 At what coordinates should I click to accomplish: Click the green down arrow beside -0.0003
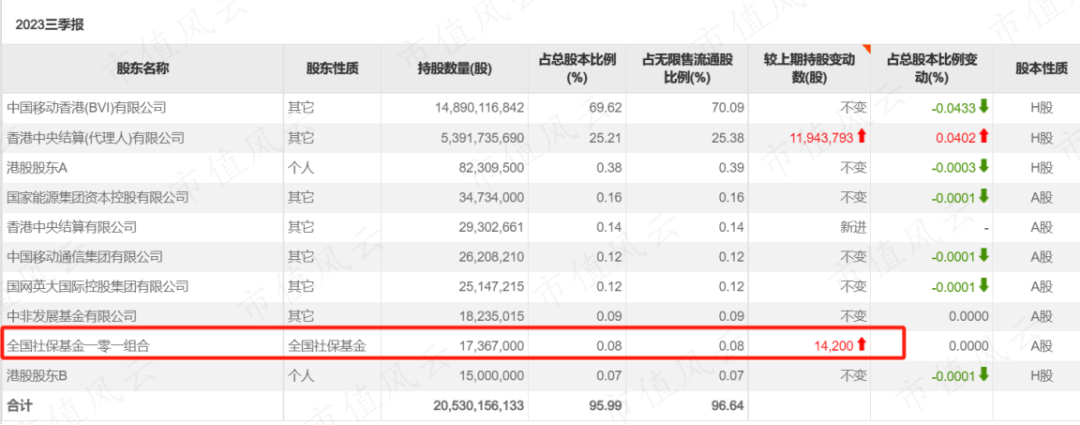click(984, 167)
